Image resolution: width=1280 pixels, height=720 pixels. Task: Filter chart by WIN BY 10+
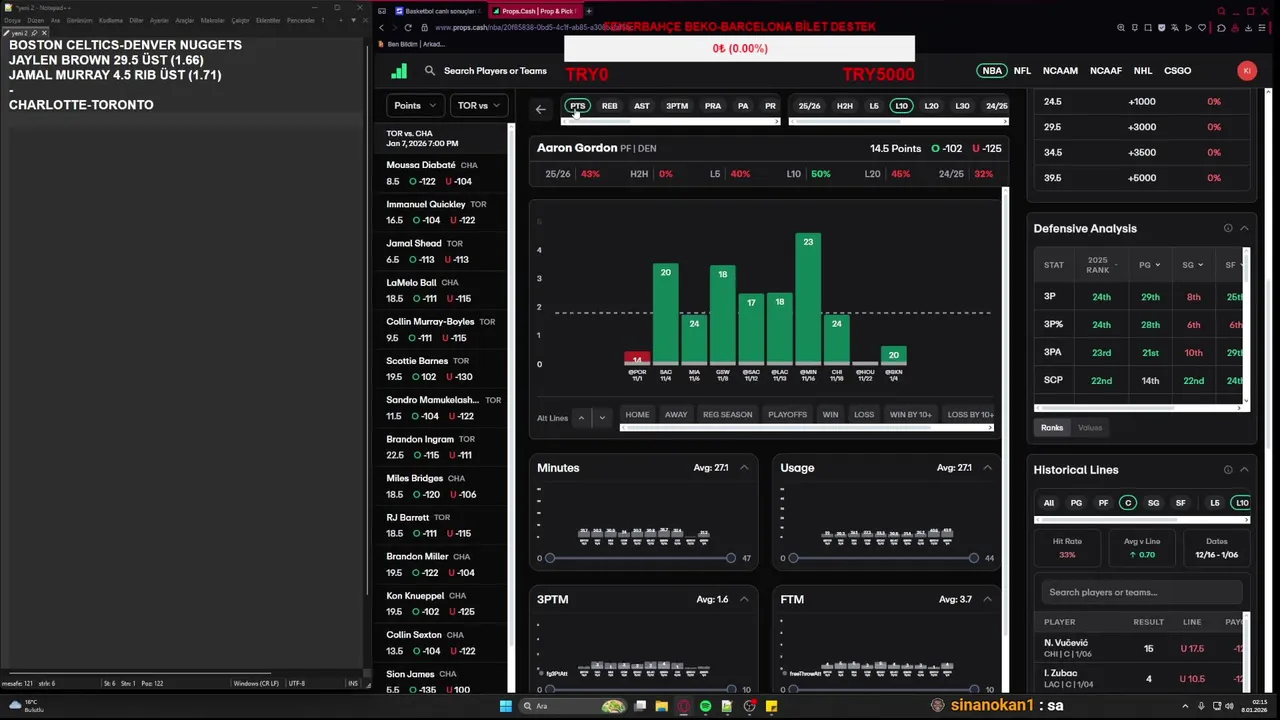tap(910, 414)
